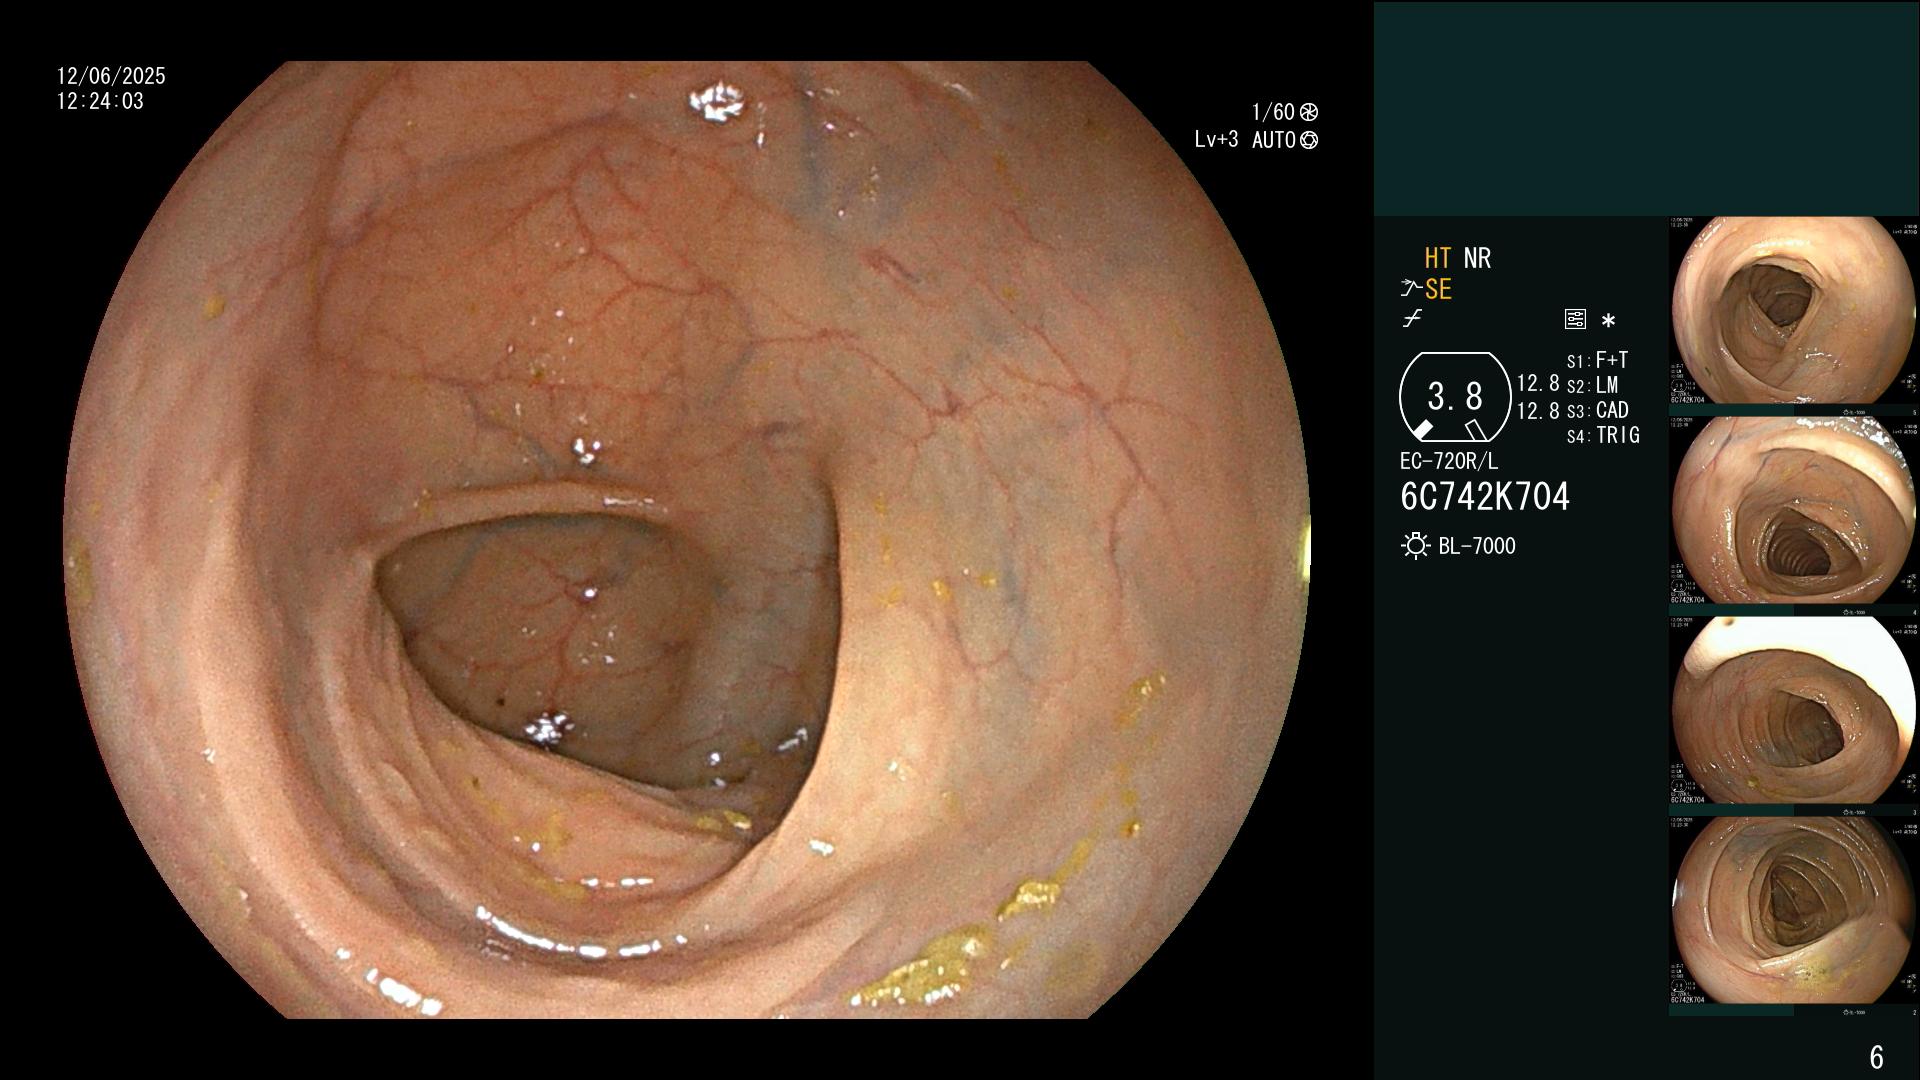Open the bottom captured thumbnail image
Viewport: 1920px width, 1080px height.
pos(1792,910)
